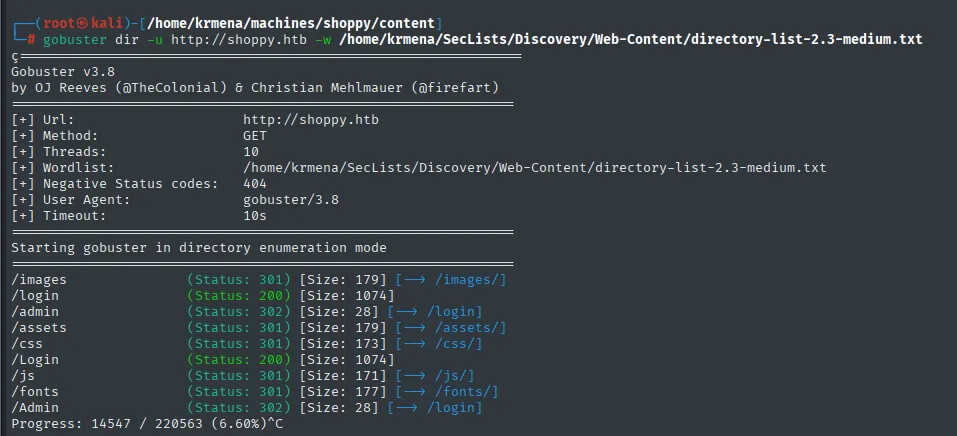Click the /fonts/ redirect target
Screen dimensions: 957x436
click(467, 391)
